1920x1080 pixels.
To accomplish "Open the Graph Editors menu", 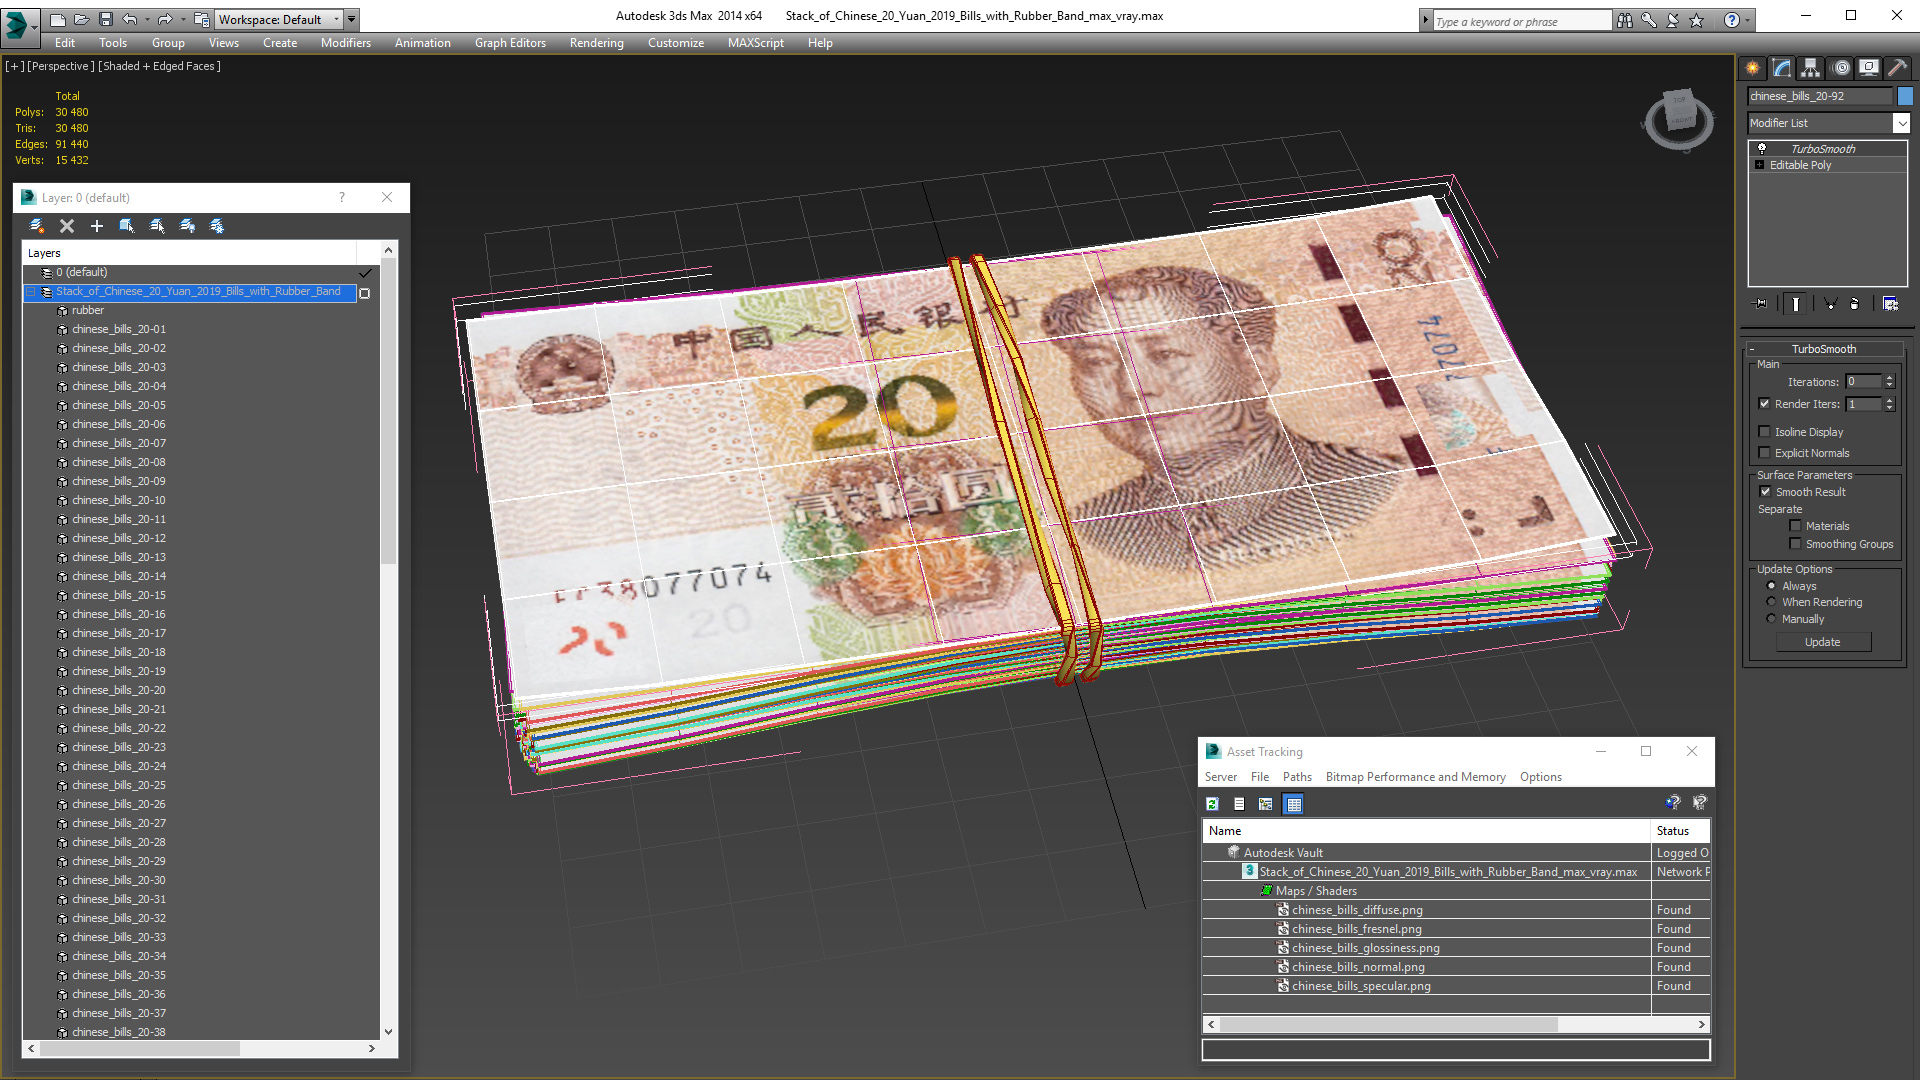I will pos(510,43).
